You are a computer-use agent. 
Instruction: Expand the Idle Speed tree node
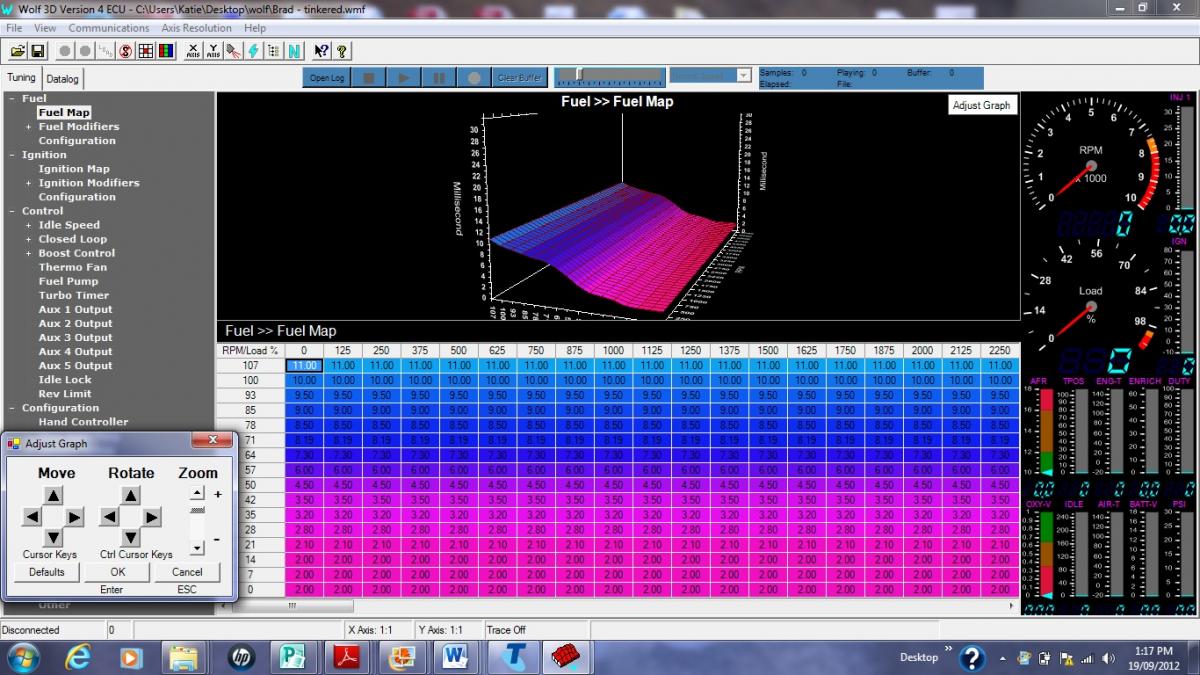pos(28,225)
